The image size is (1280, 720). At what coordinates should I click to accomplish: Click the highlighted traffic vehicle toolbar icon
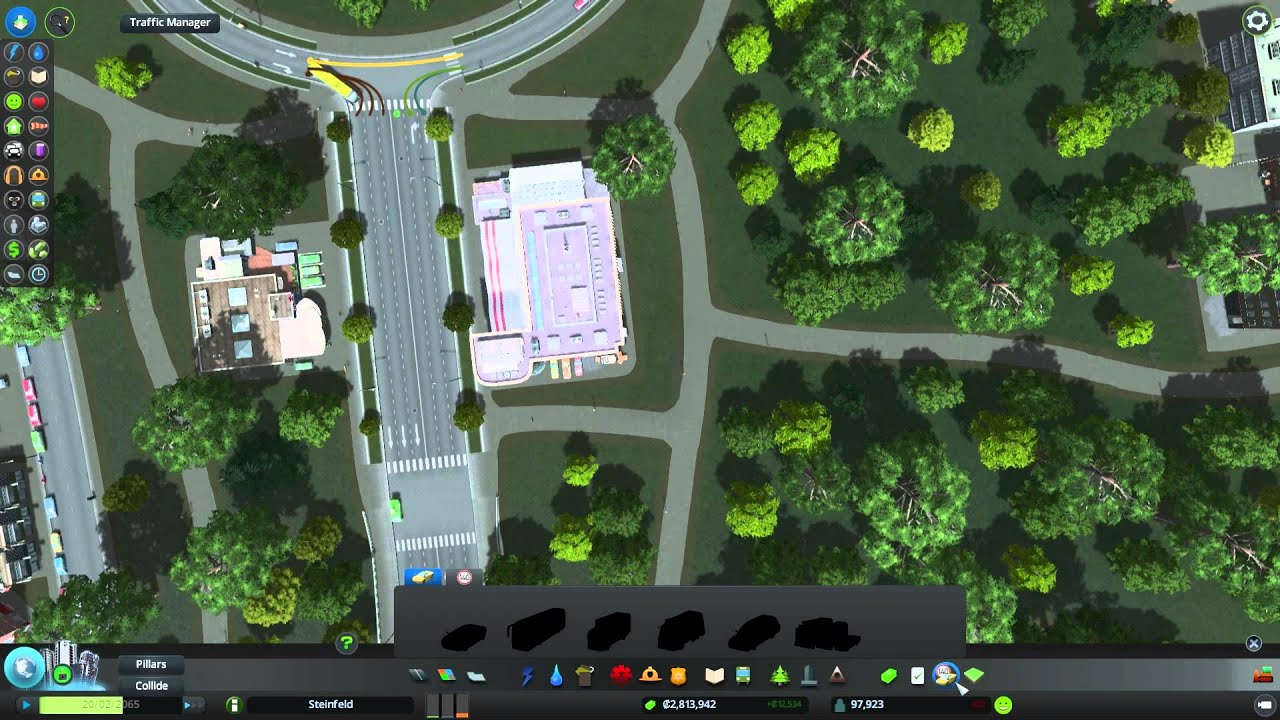(946, 676)
